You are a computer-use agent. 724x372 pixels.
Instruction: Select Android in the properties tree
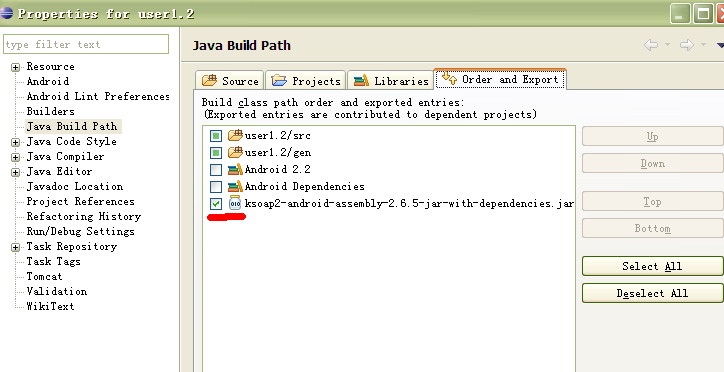48,82
